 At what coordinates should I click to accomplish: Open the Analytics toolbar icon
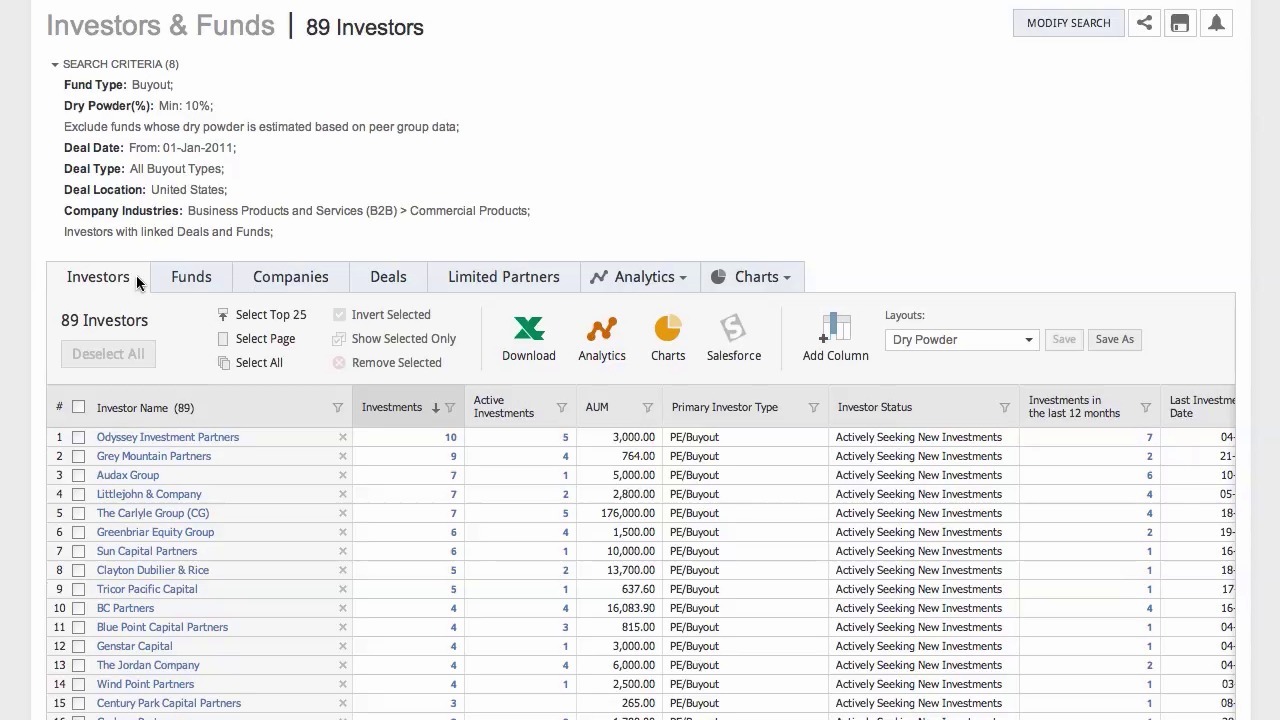pos(602,338)
